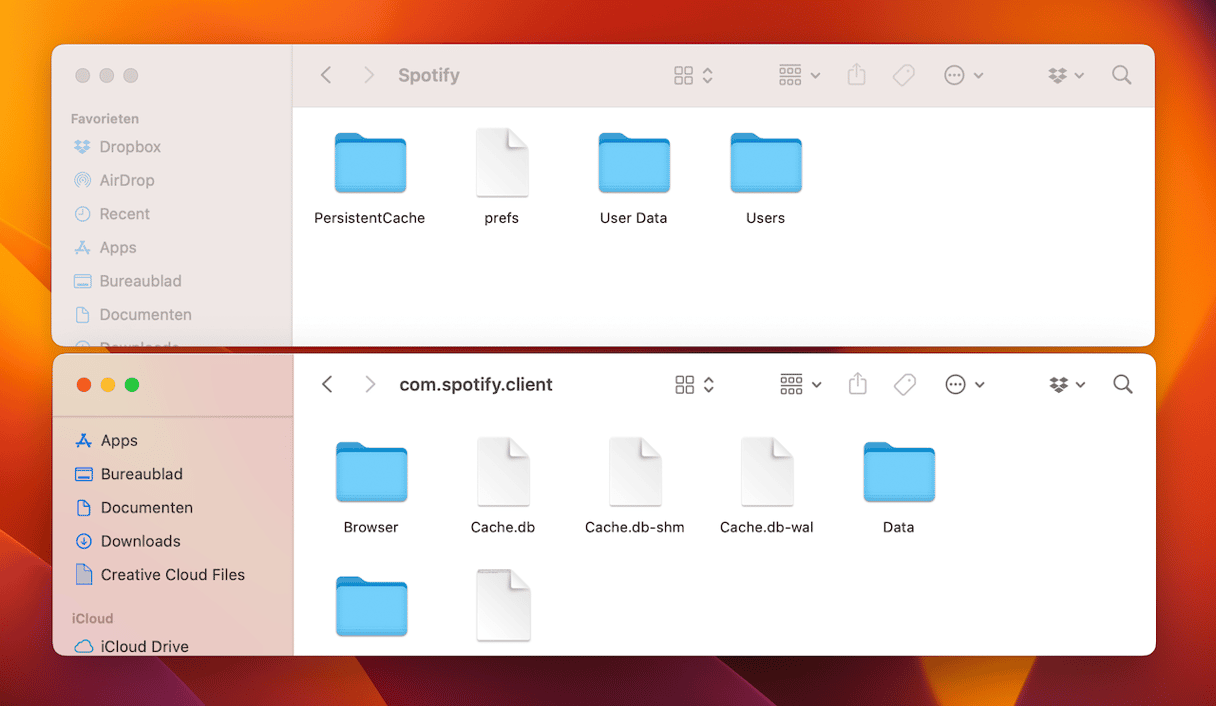Select Bureaublad in the Spotify window sidebar

pyautogui.click(x=128, y=281)
